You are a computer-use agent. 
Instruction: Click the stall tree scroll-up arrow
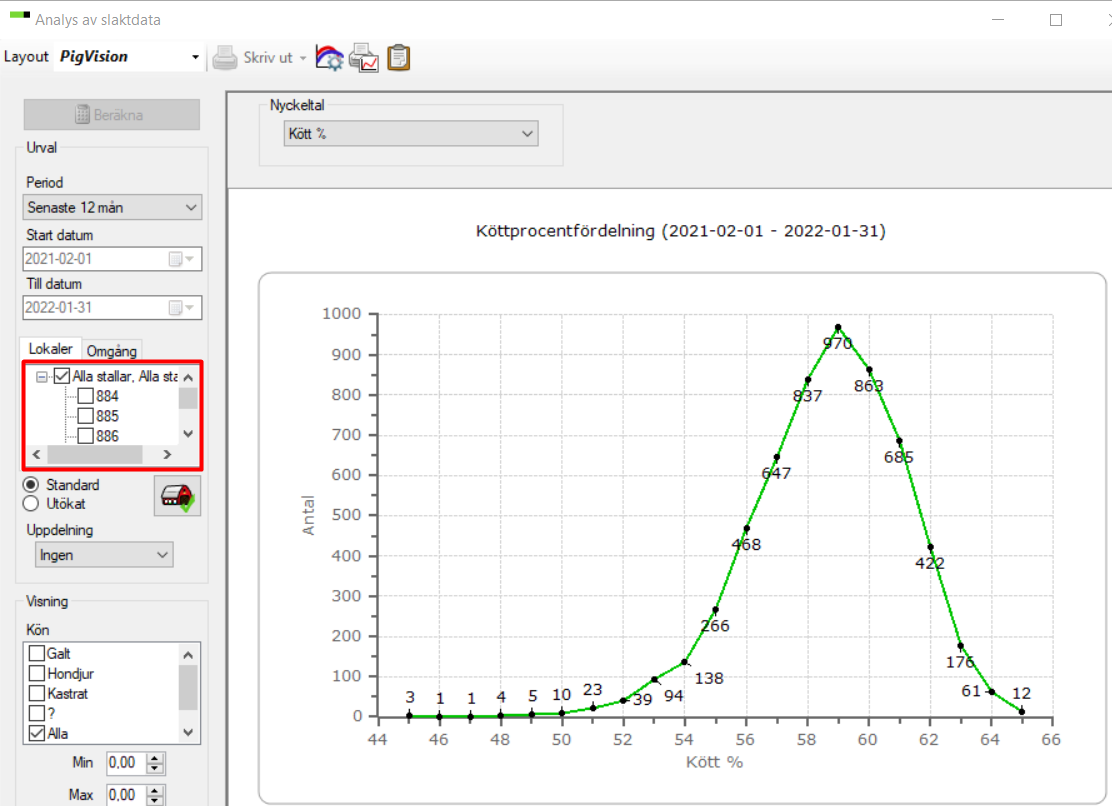pos(188,377)
